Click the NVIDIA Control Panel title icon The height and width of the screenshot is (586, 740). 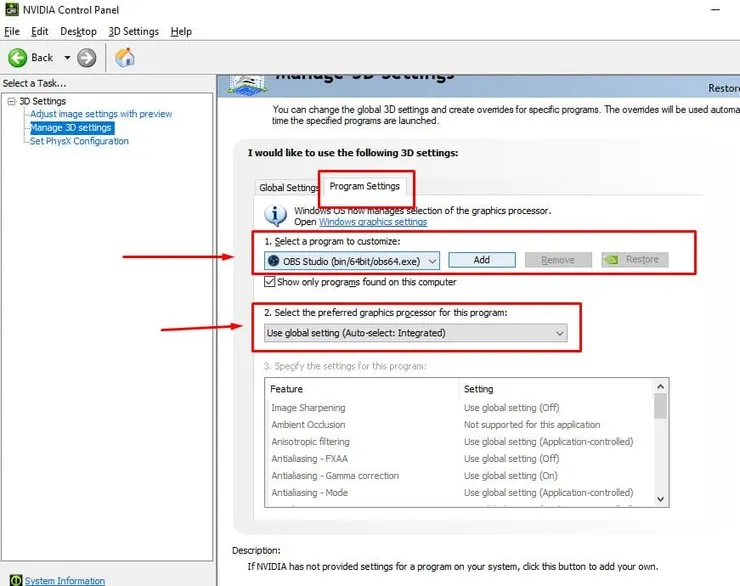pyautogui.click(x=12, y=9)
